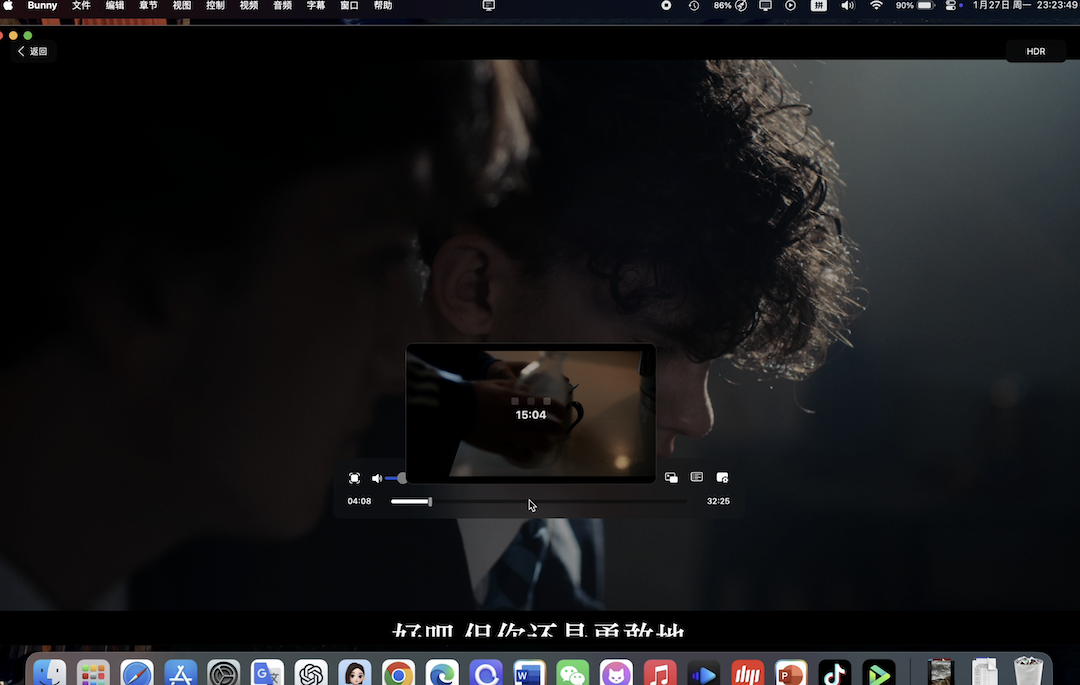This screenshot has width=1080, height=685.
Task: Click the screen recording stop icon in menu bar
Action: coord(666,6)
